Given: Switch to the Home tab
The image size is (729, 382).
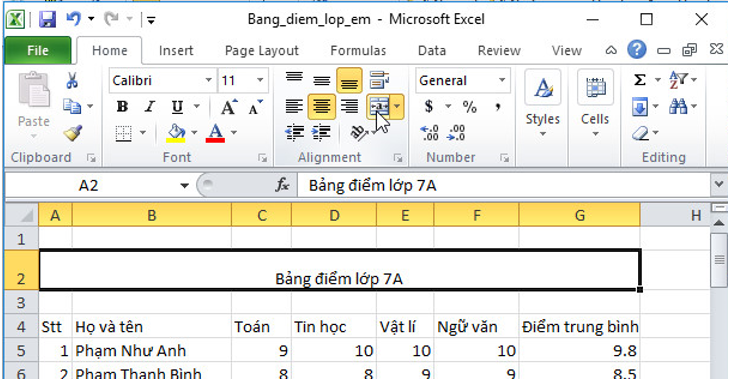Looking at the screenshot, I should [109, 50].
